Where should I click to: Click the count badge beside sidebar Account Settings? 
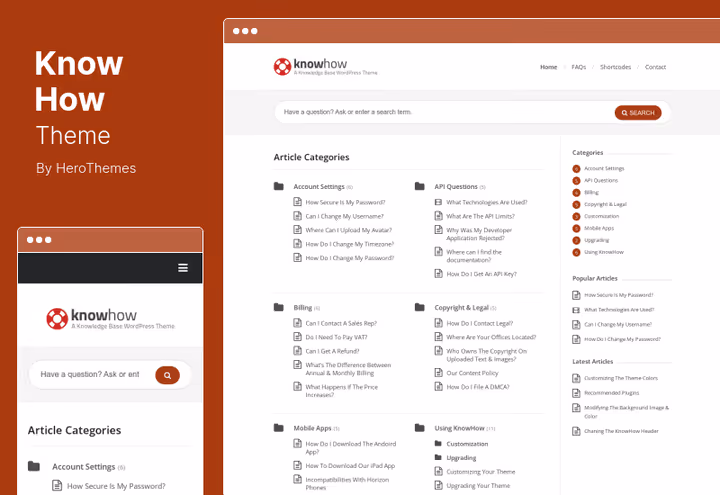576,169
